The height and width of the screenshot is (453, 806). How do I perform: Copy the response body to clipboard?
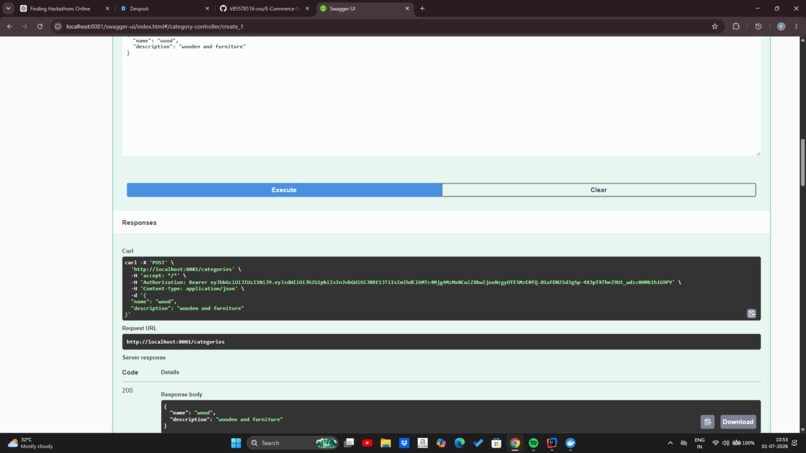point(707,422)
